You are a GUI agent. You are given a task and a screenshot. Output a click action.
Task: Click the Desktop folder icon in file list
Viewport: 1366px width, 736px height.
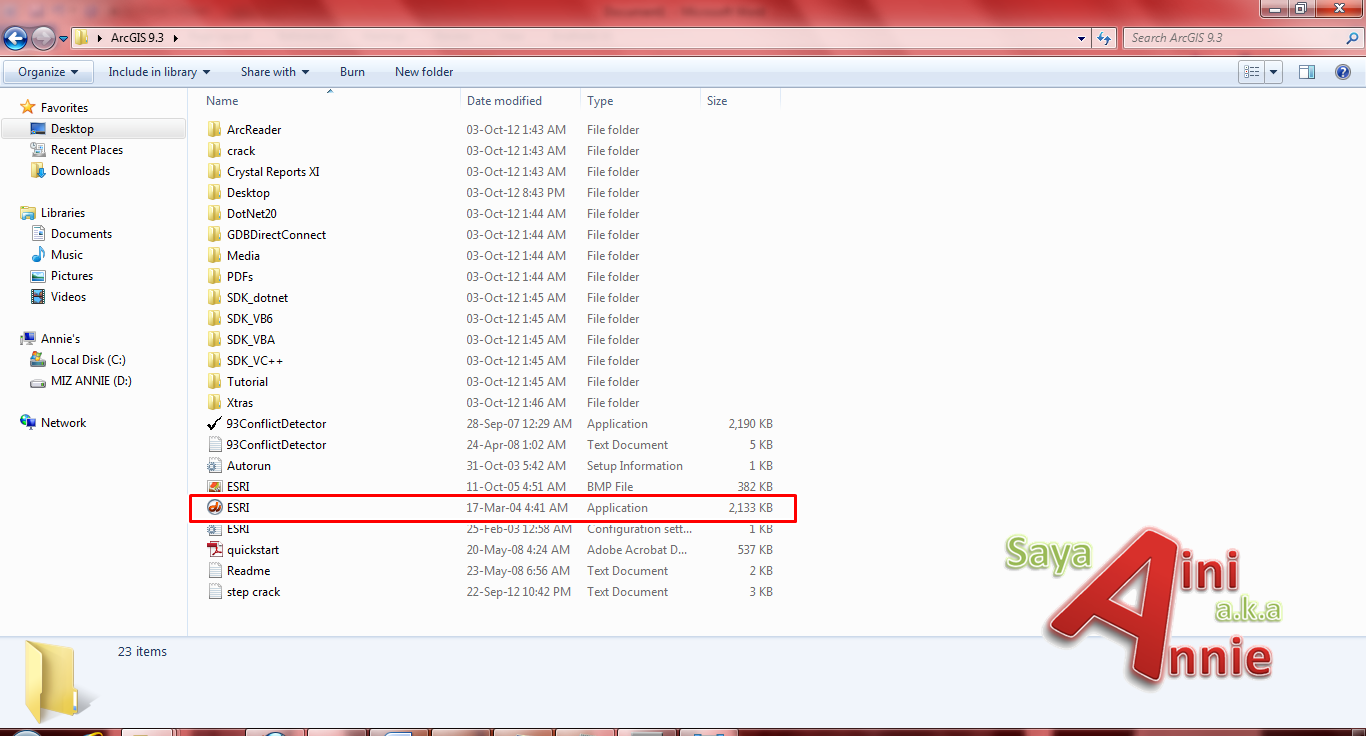tap(214, 193)
